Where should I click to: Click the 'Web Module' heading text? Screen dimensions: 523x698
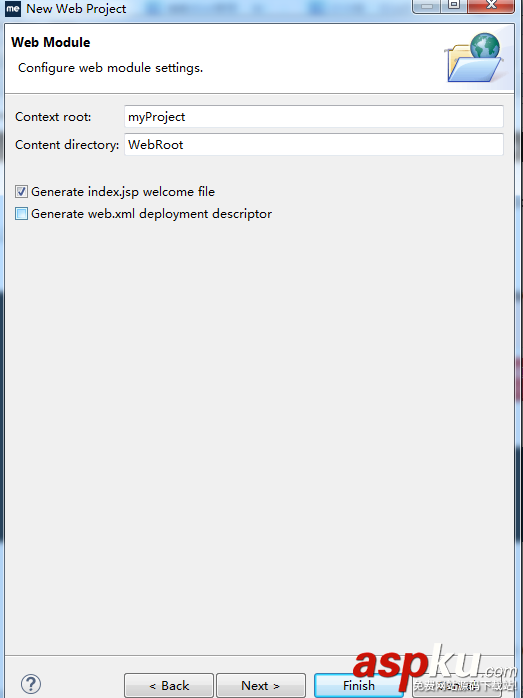click(x=51, y=42)
